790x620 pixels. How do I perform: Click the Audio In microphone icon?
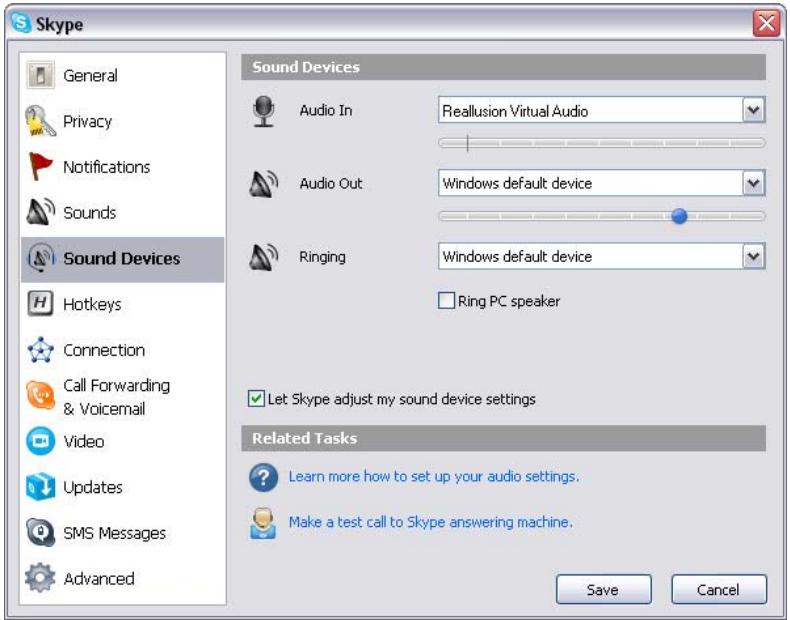pos(264,111)
